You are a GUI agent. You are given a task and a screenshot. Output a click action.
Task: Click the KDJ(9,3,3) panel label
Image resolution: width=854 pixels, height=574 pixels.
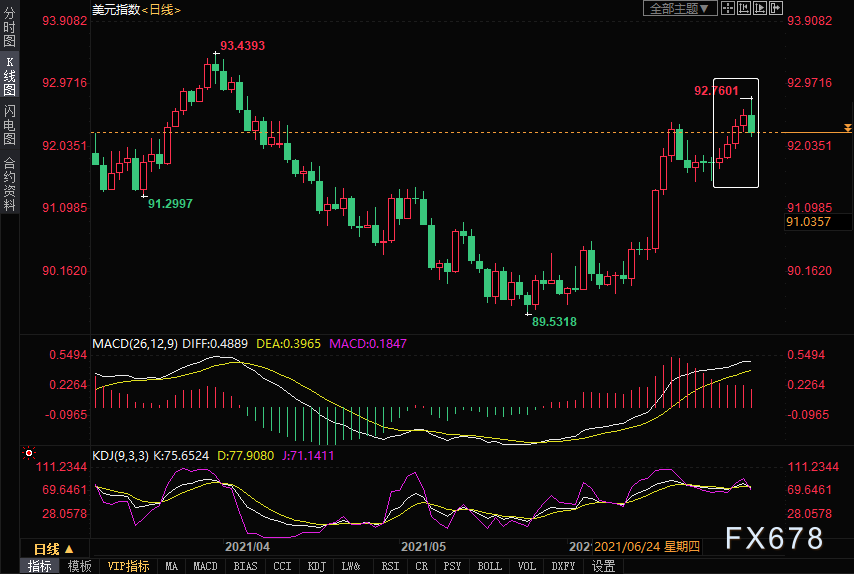point(120,456)
